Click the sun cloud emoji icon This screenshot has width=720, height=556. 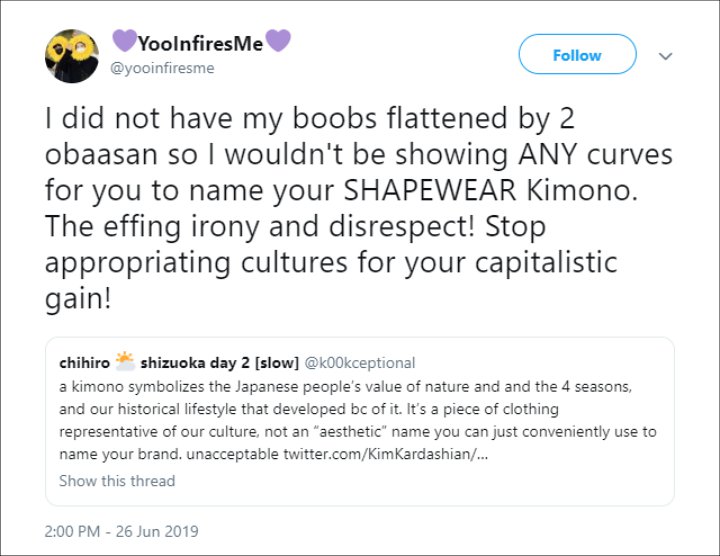(x=125, y=361)
